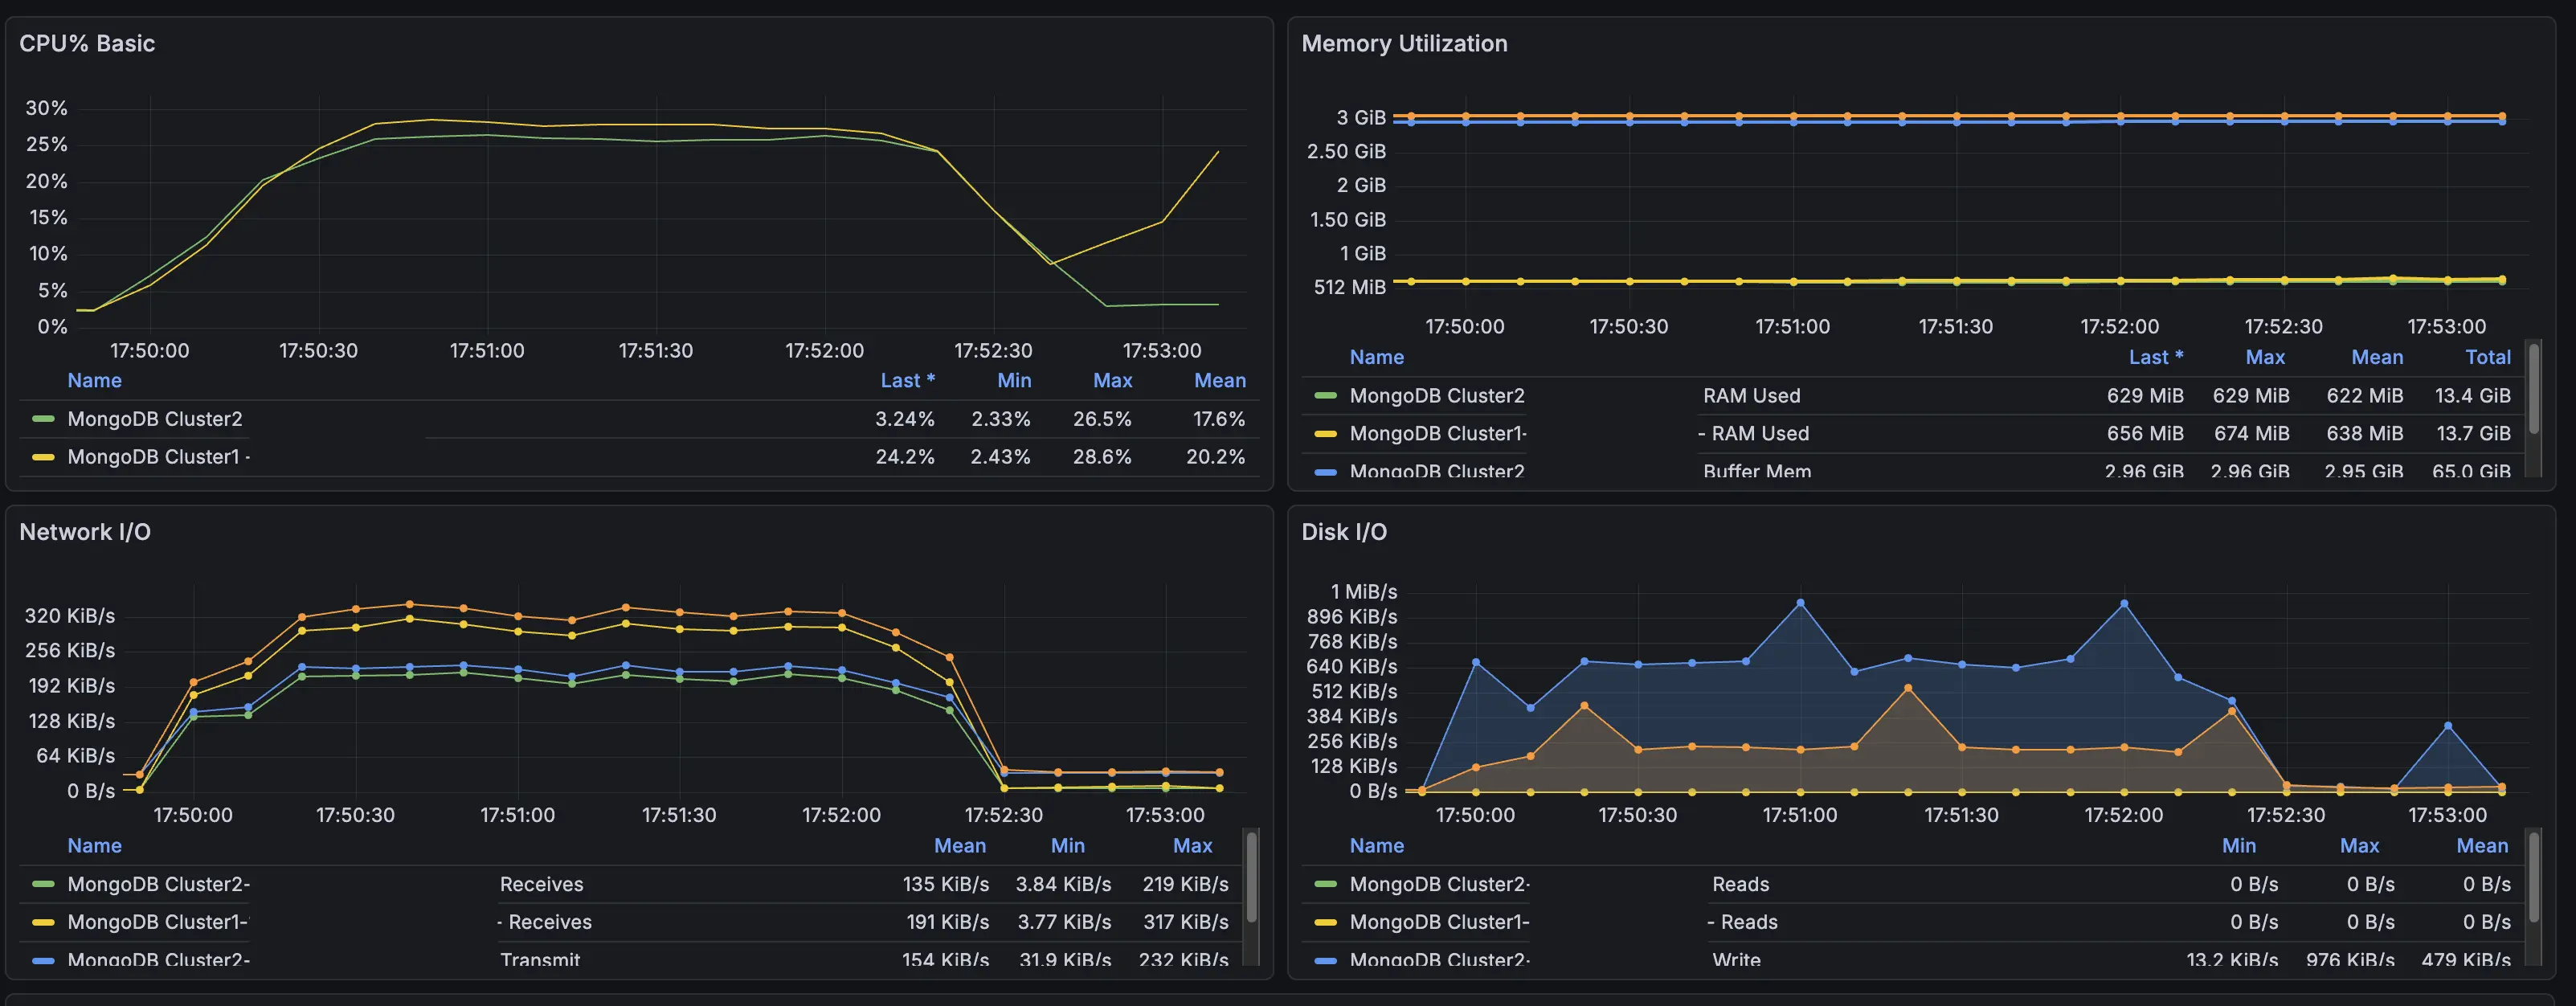Sort CPU legend by Last * column

[x=906, y=381]
